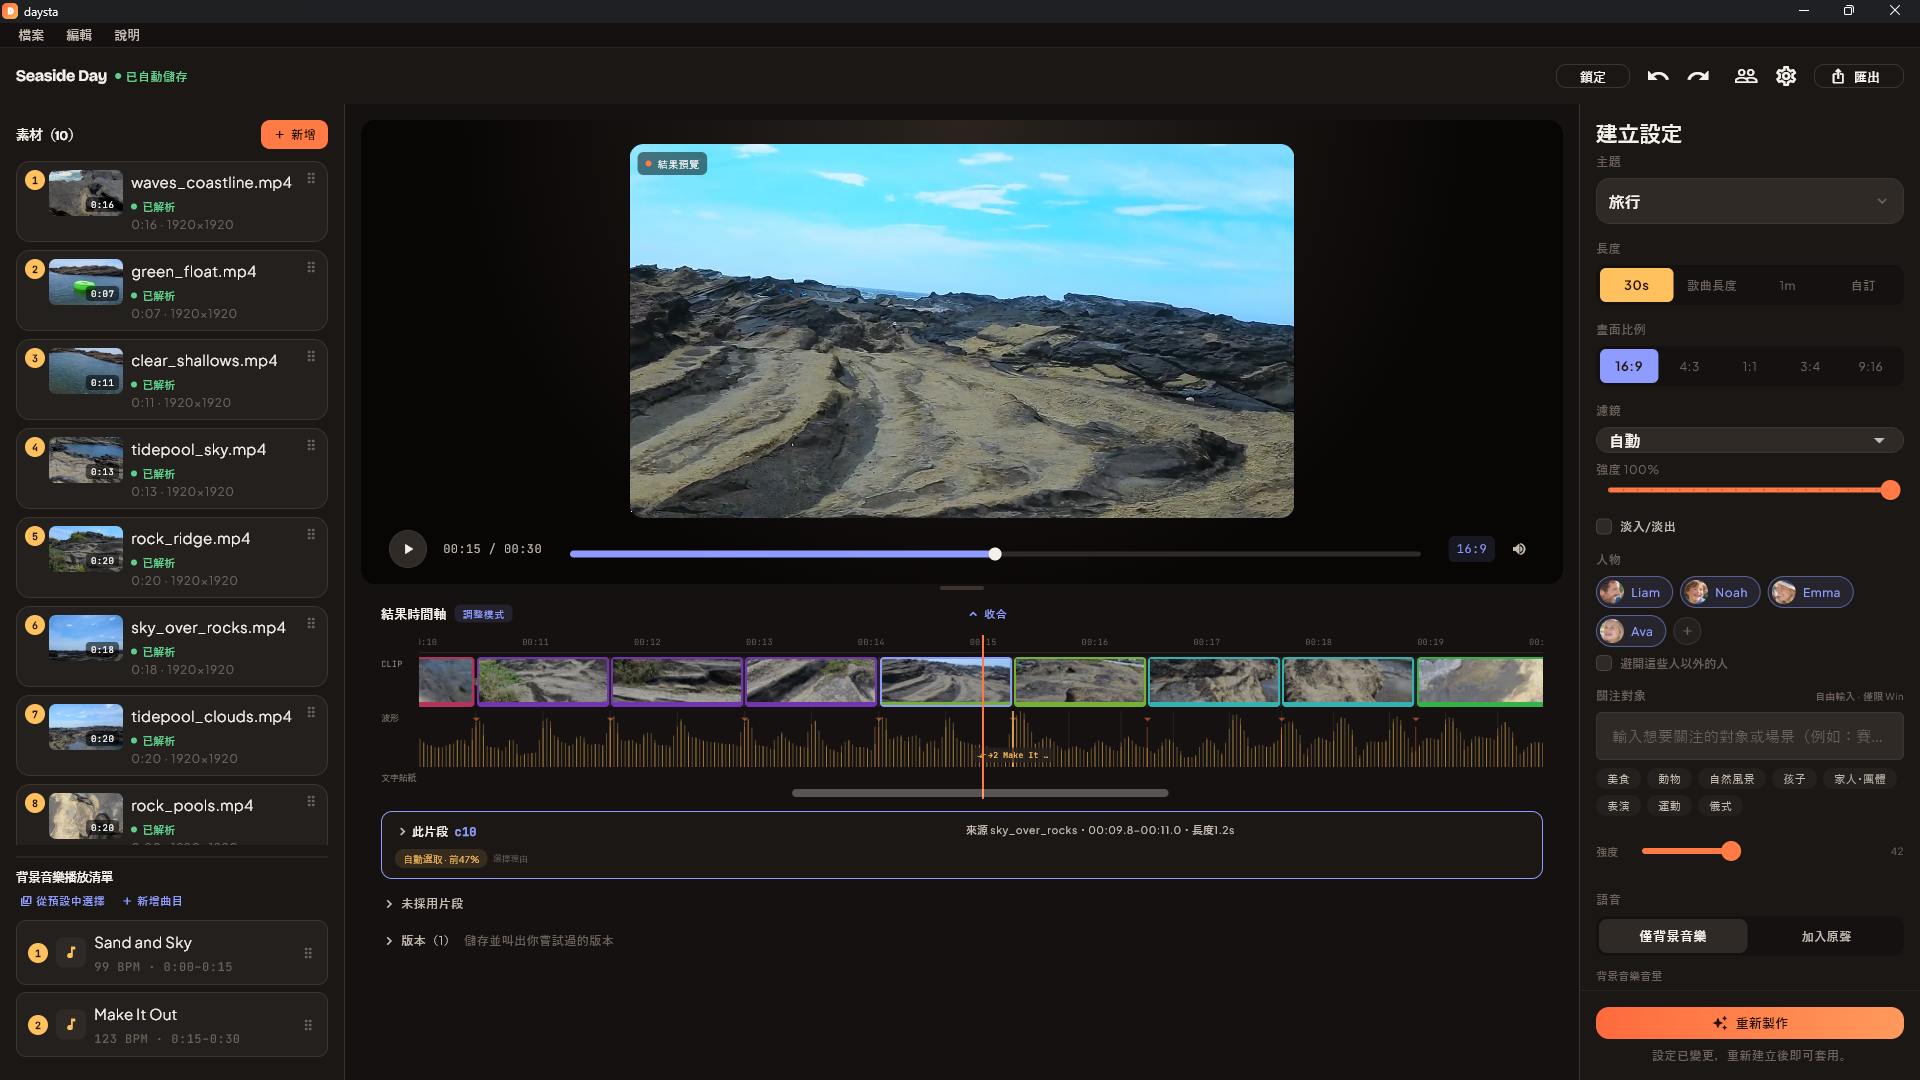Click drag handle of waves_coastline.mp4
The image size is (1920, 1080).
click(x=311, y=178)
